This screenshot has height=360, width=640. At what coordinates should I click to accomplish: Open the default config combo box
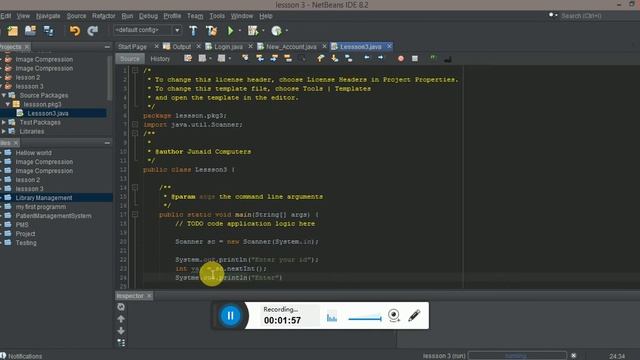(147, 30)
